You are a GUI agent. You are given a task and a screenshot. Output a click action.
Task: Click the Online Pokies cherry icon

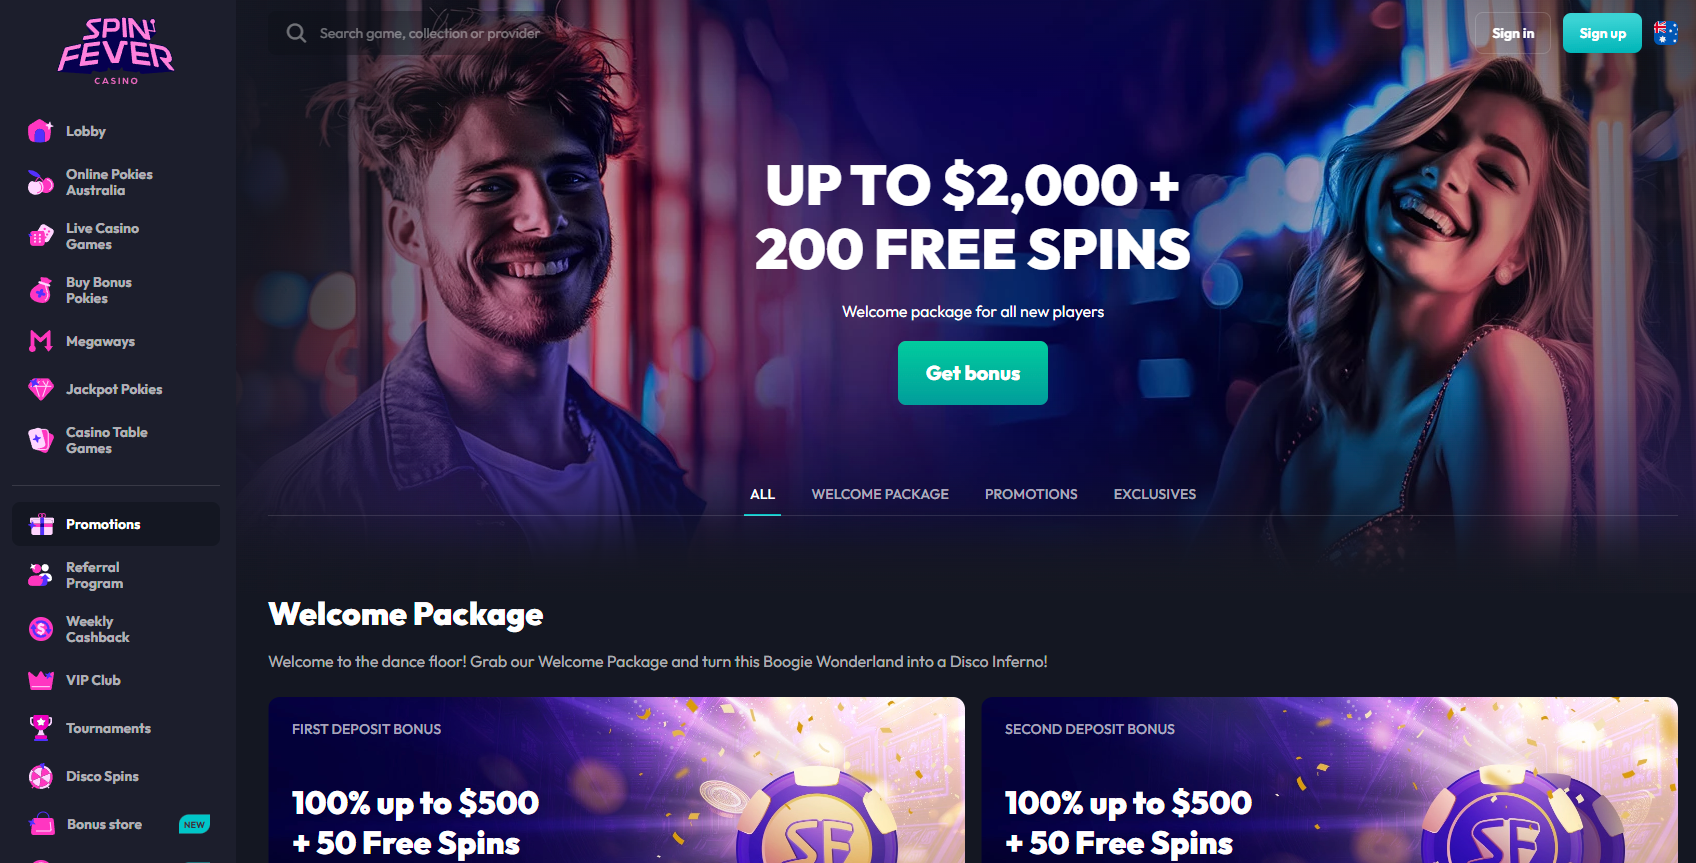(40, 182)
